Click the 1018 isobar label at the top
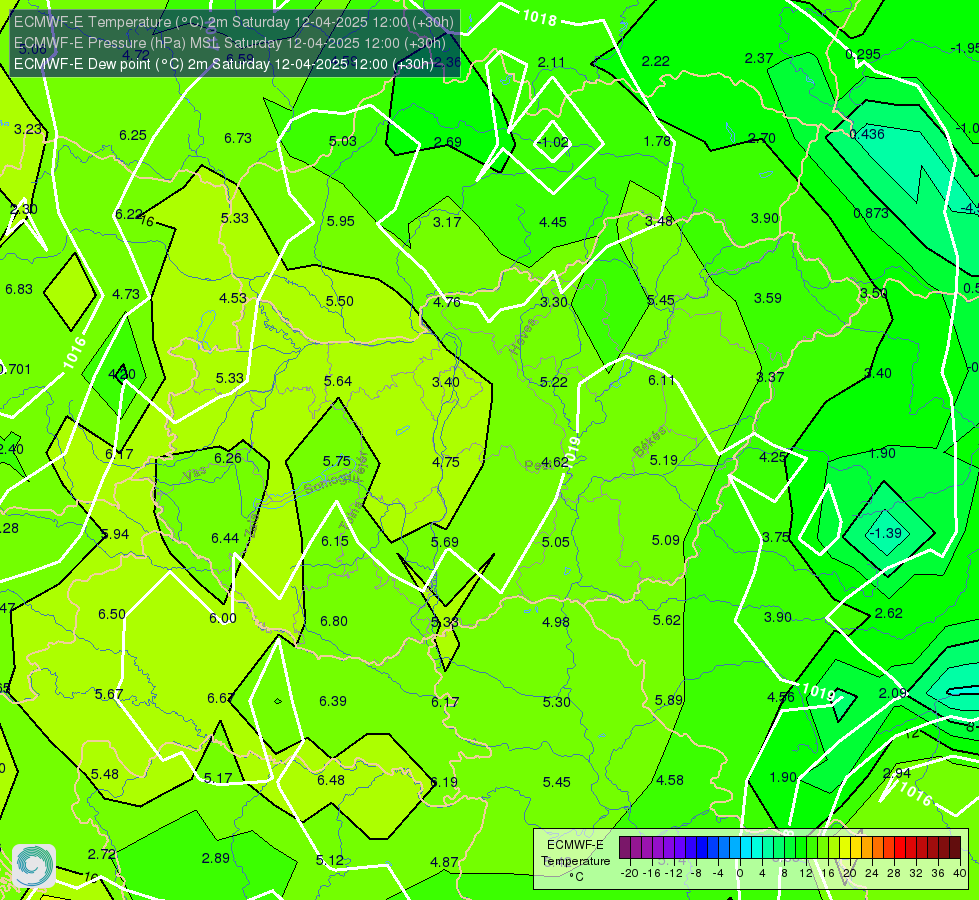 click(x=539, y=17)
